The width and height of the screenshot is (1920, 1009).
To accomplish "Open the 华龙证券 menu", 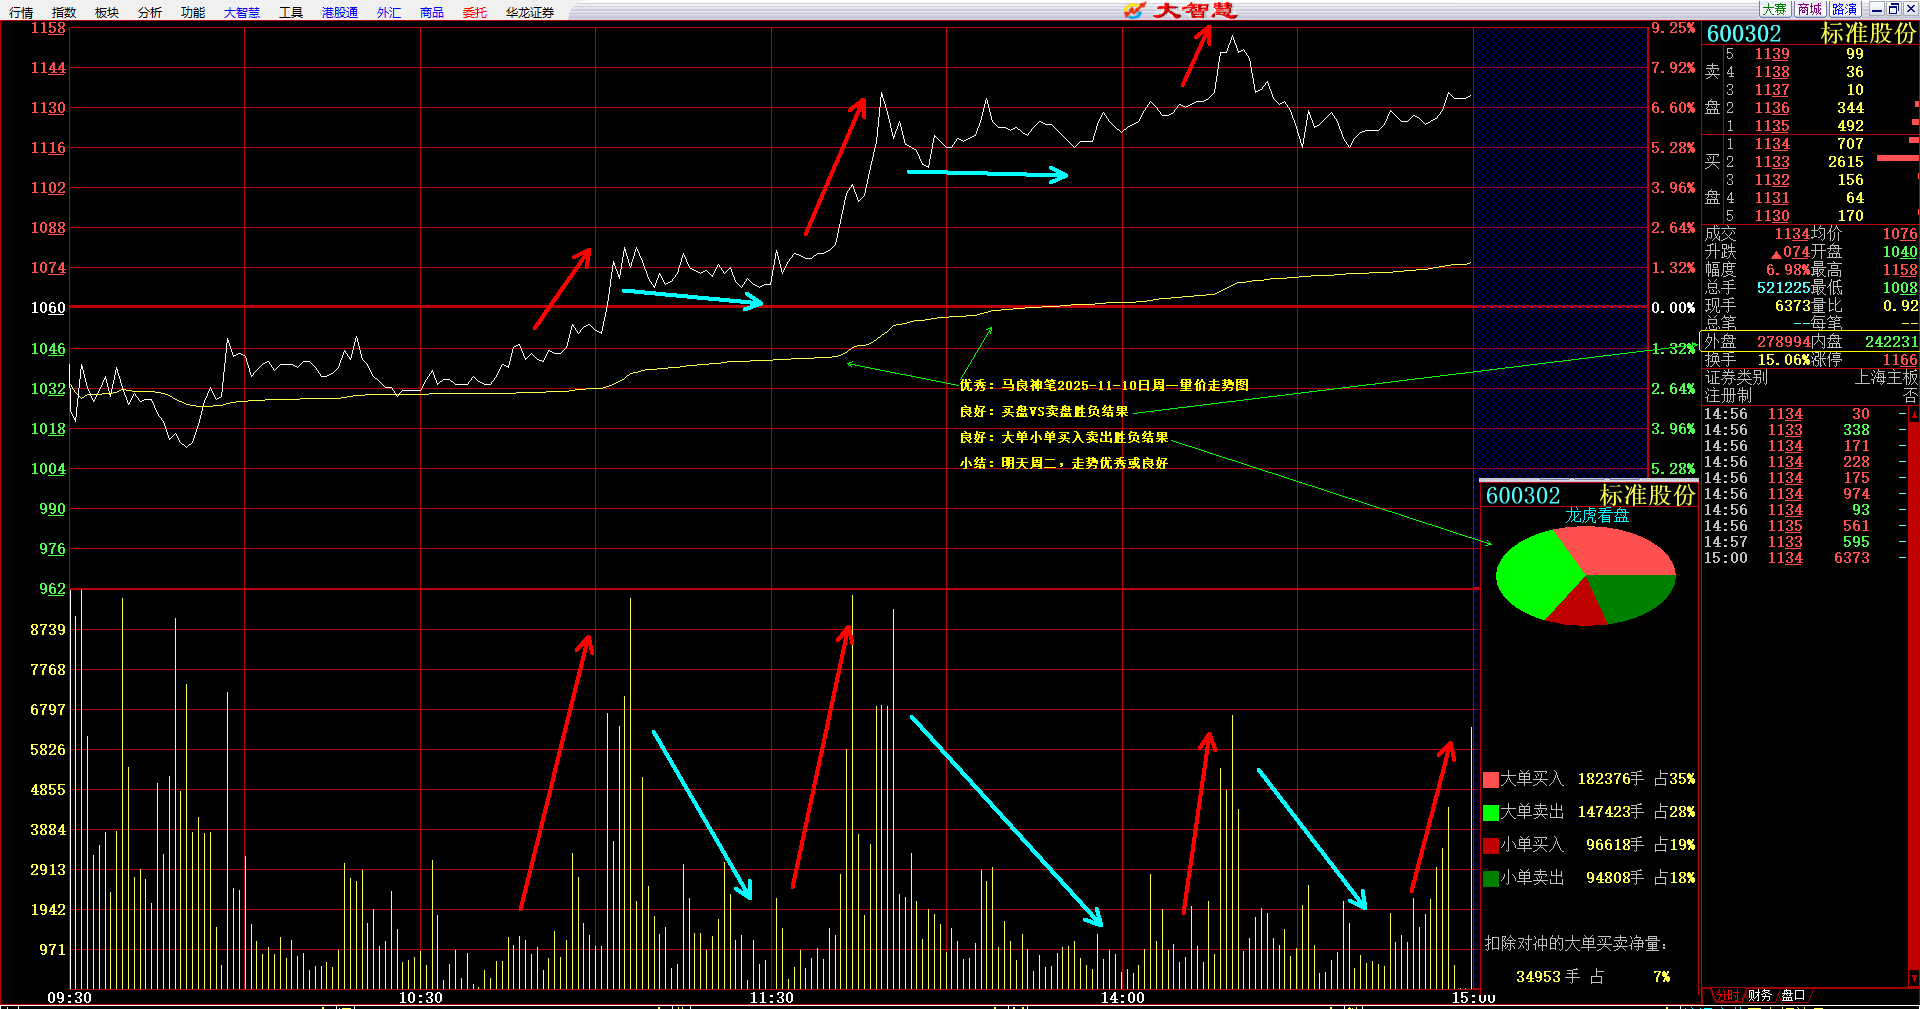I will [x=530, y=12].
